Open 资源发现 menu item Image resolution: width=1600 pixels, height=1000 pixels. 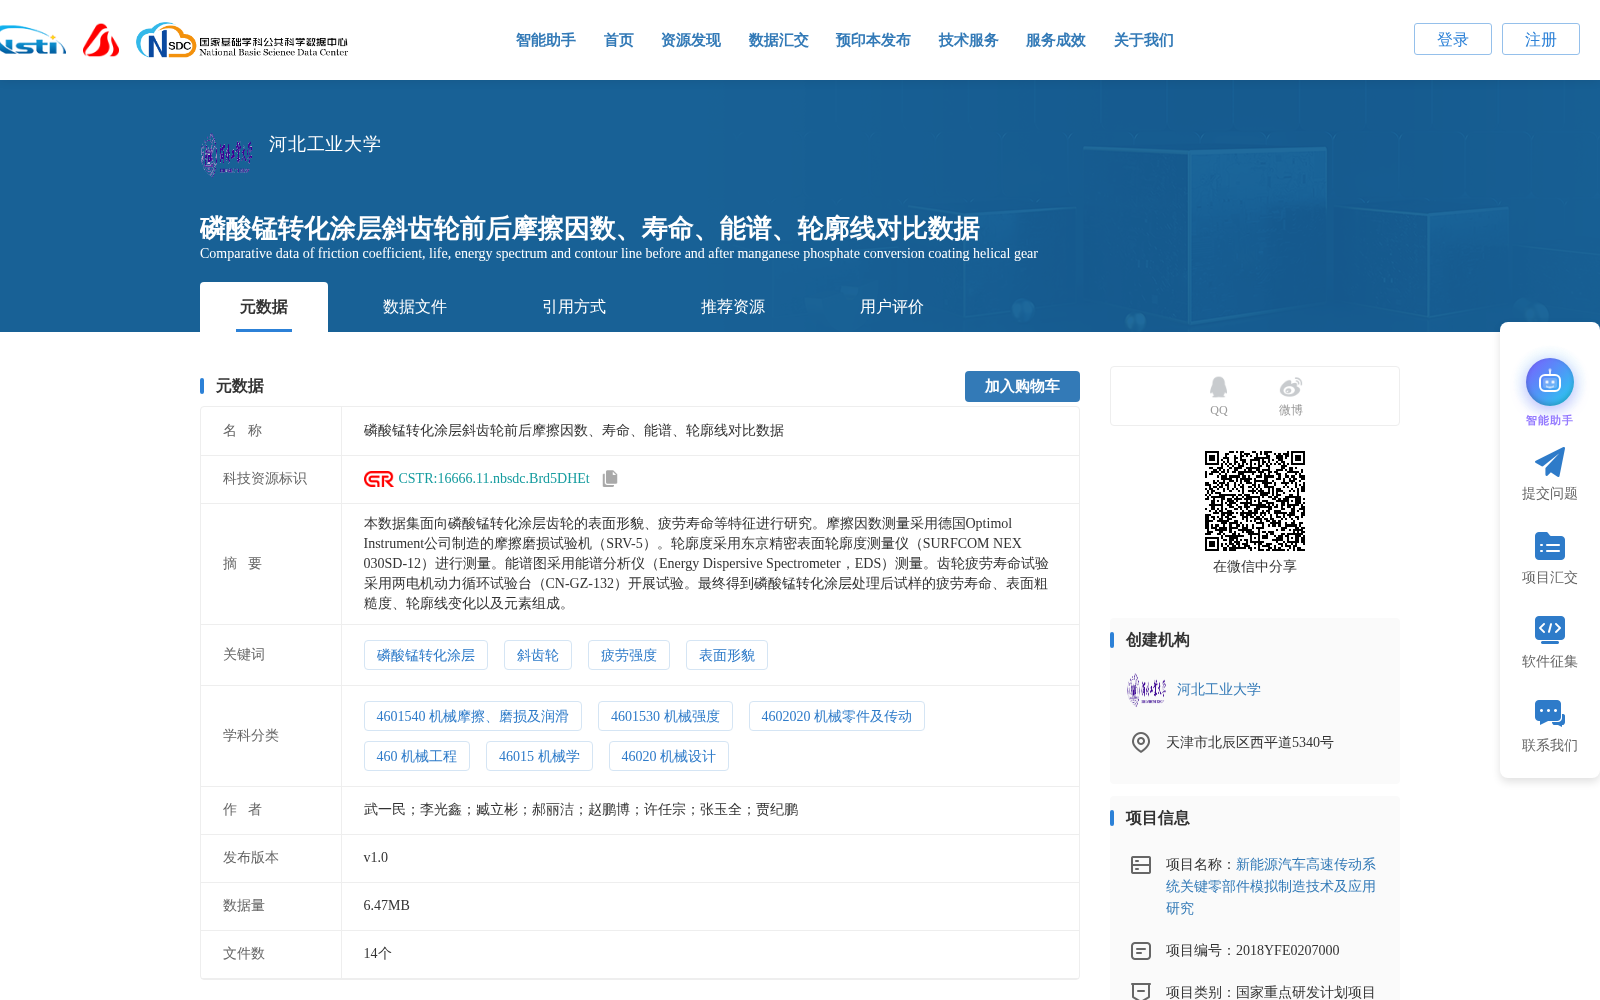(x=690, y=40)
